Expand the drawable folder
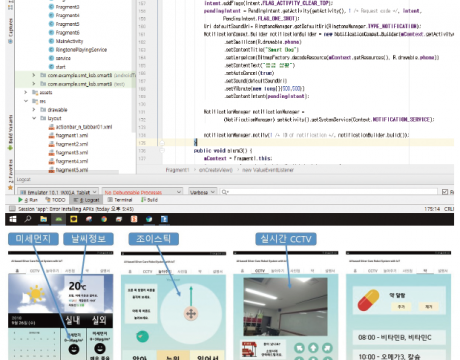The image size is (460, 360). click(x=34, y=110)
